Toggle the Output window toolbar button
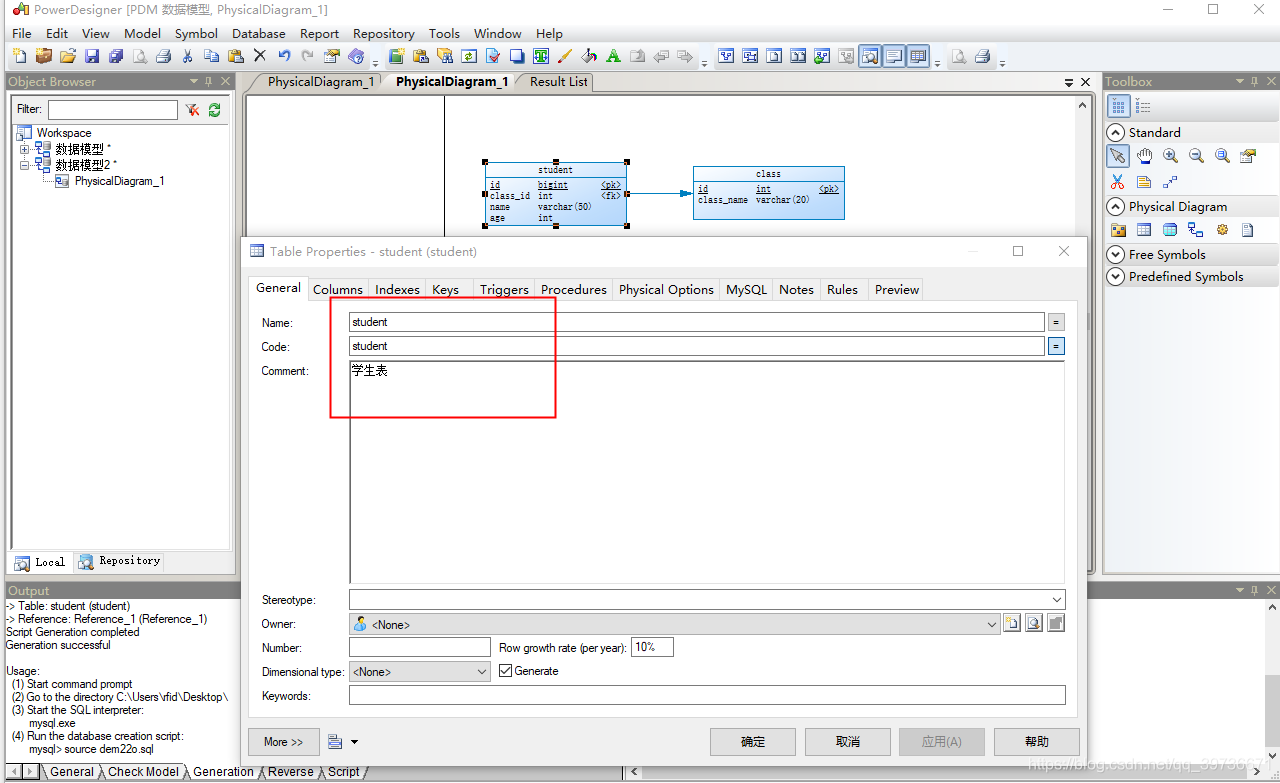The width and height of the screenshot is (1280, 783). (894, 56)
